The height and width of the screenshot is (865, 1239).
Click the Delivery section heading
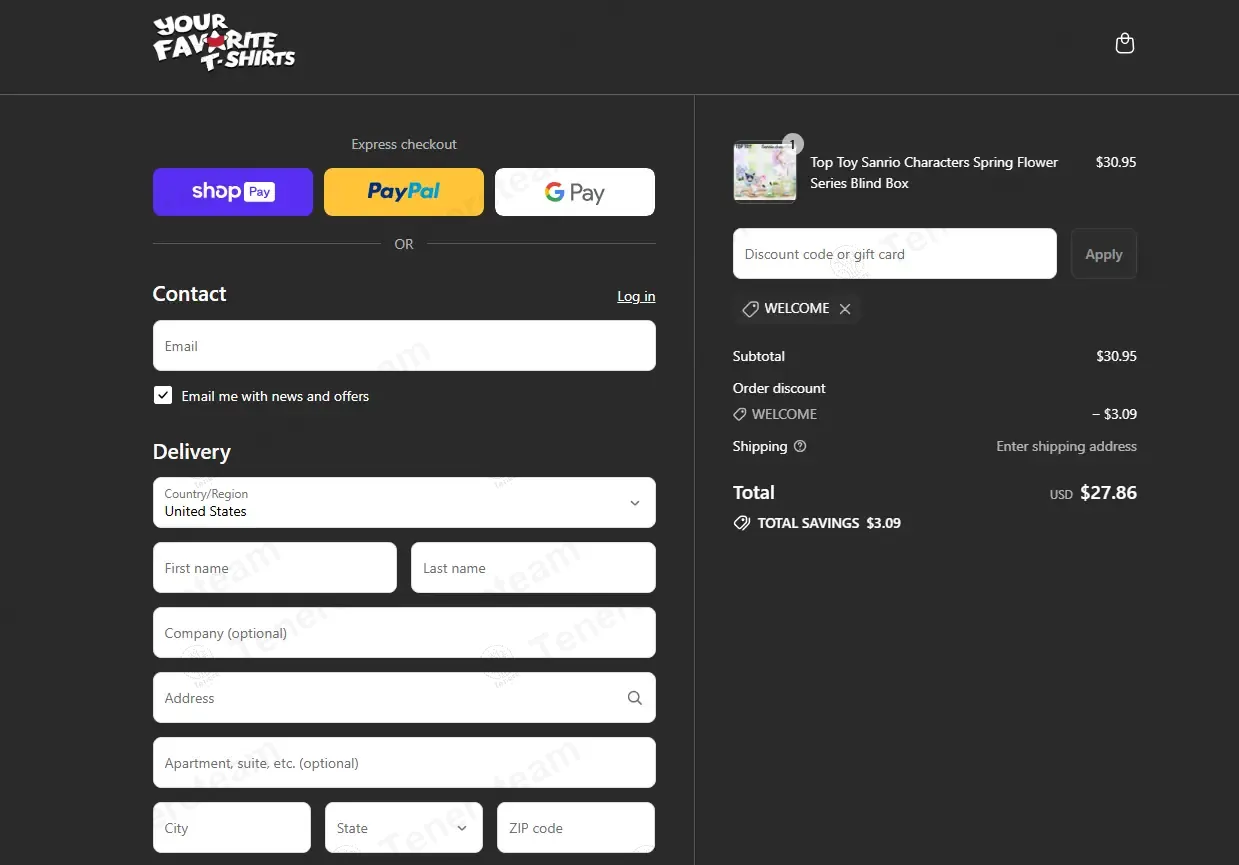point(192,452)
